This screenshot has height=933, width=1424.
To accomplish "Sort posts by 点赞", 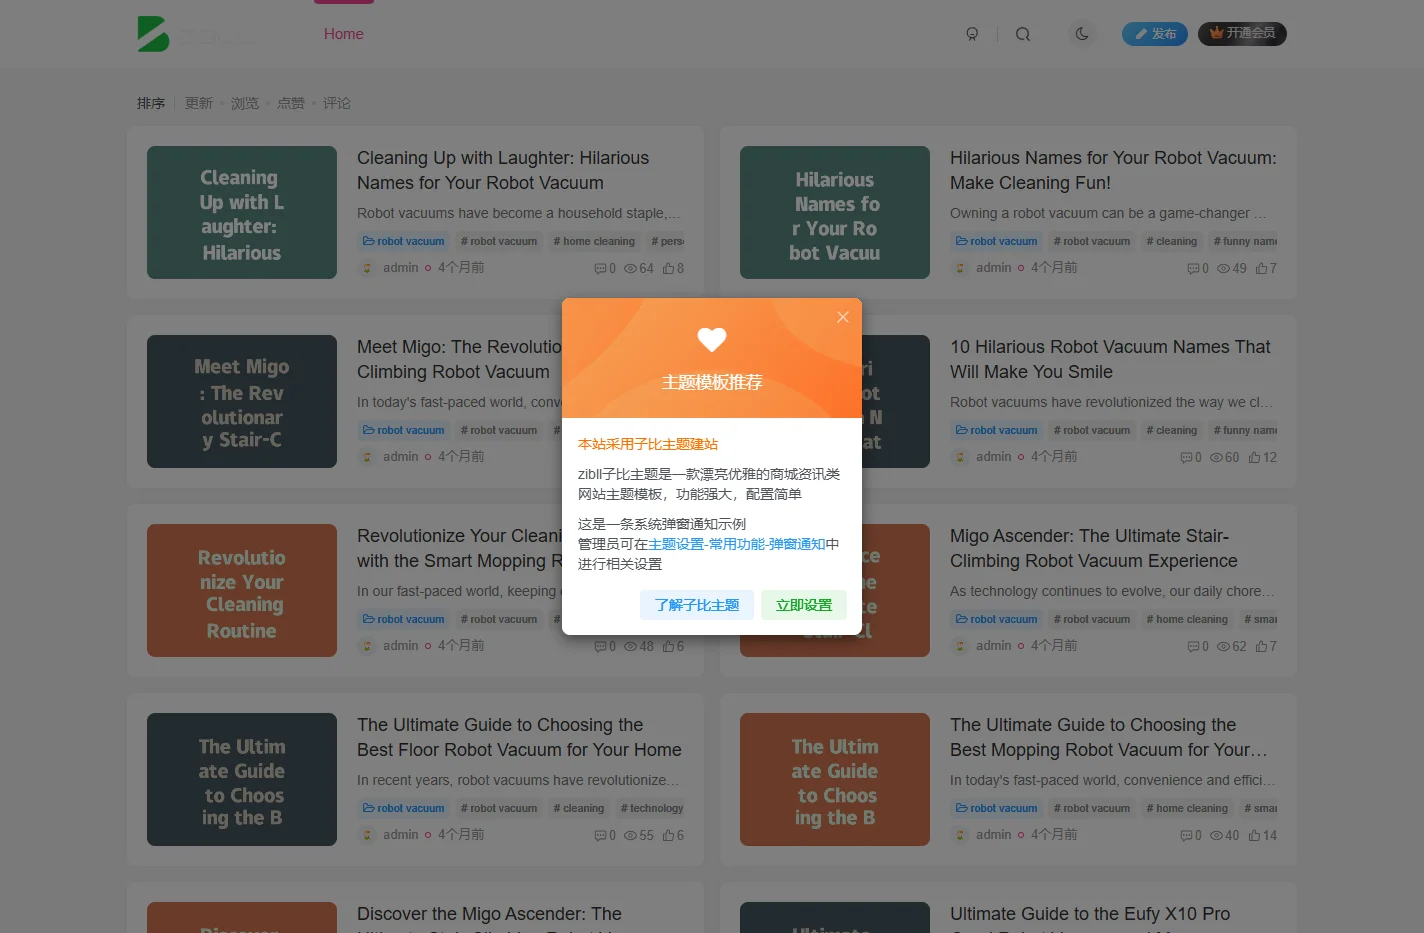I will click(x=291, y=103).
